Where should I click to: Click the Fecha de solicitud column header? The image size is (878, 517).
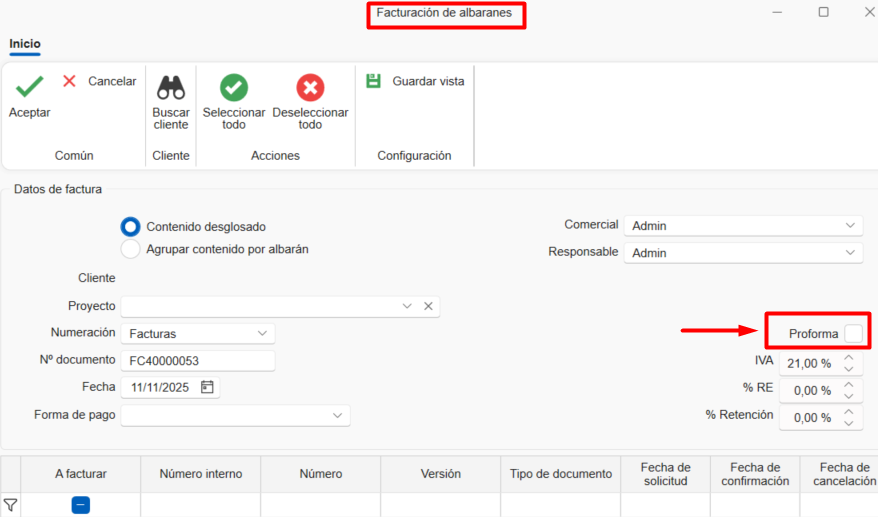[665, 474]
